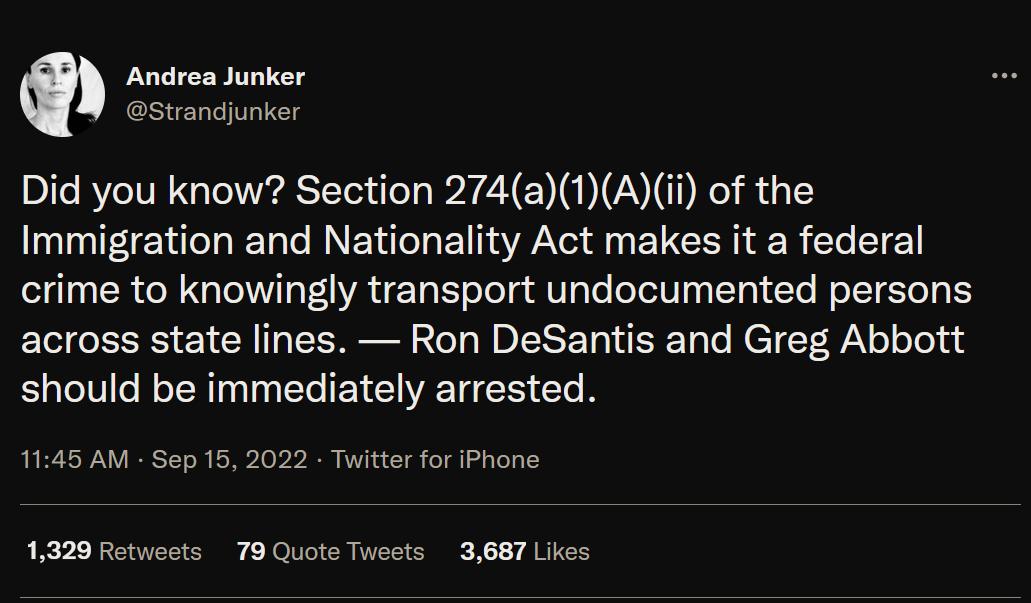
Task: Click the 11:45 AM time label
Action: click(x=74, y=460)
